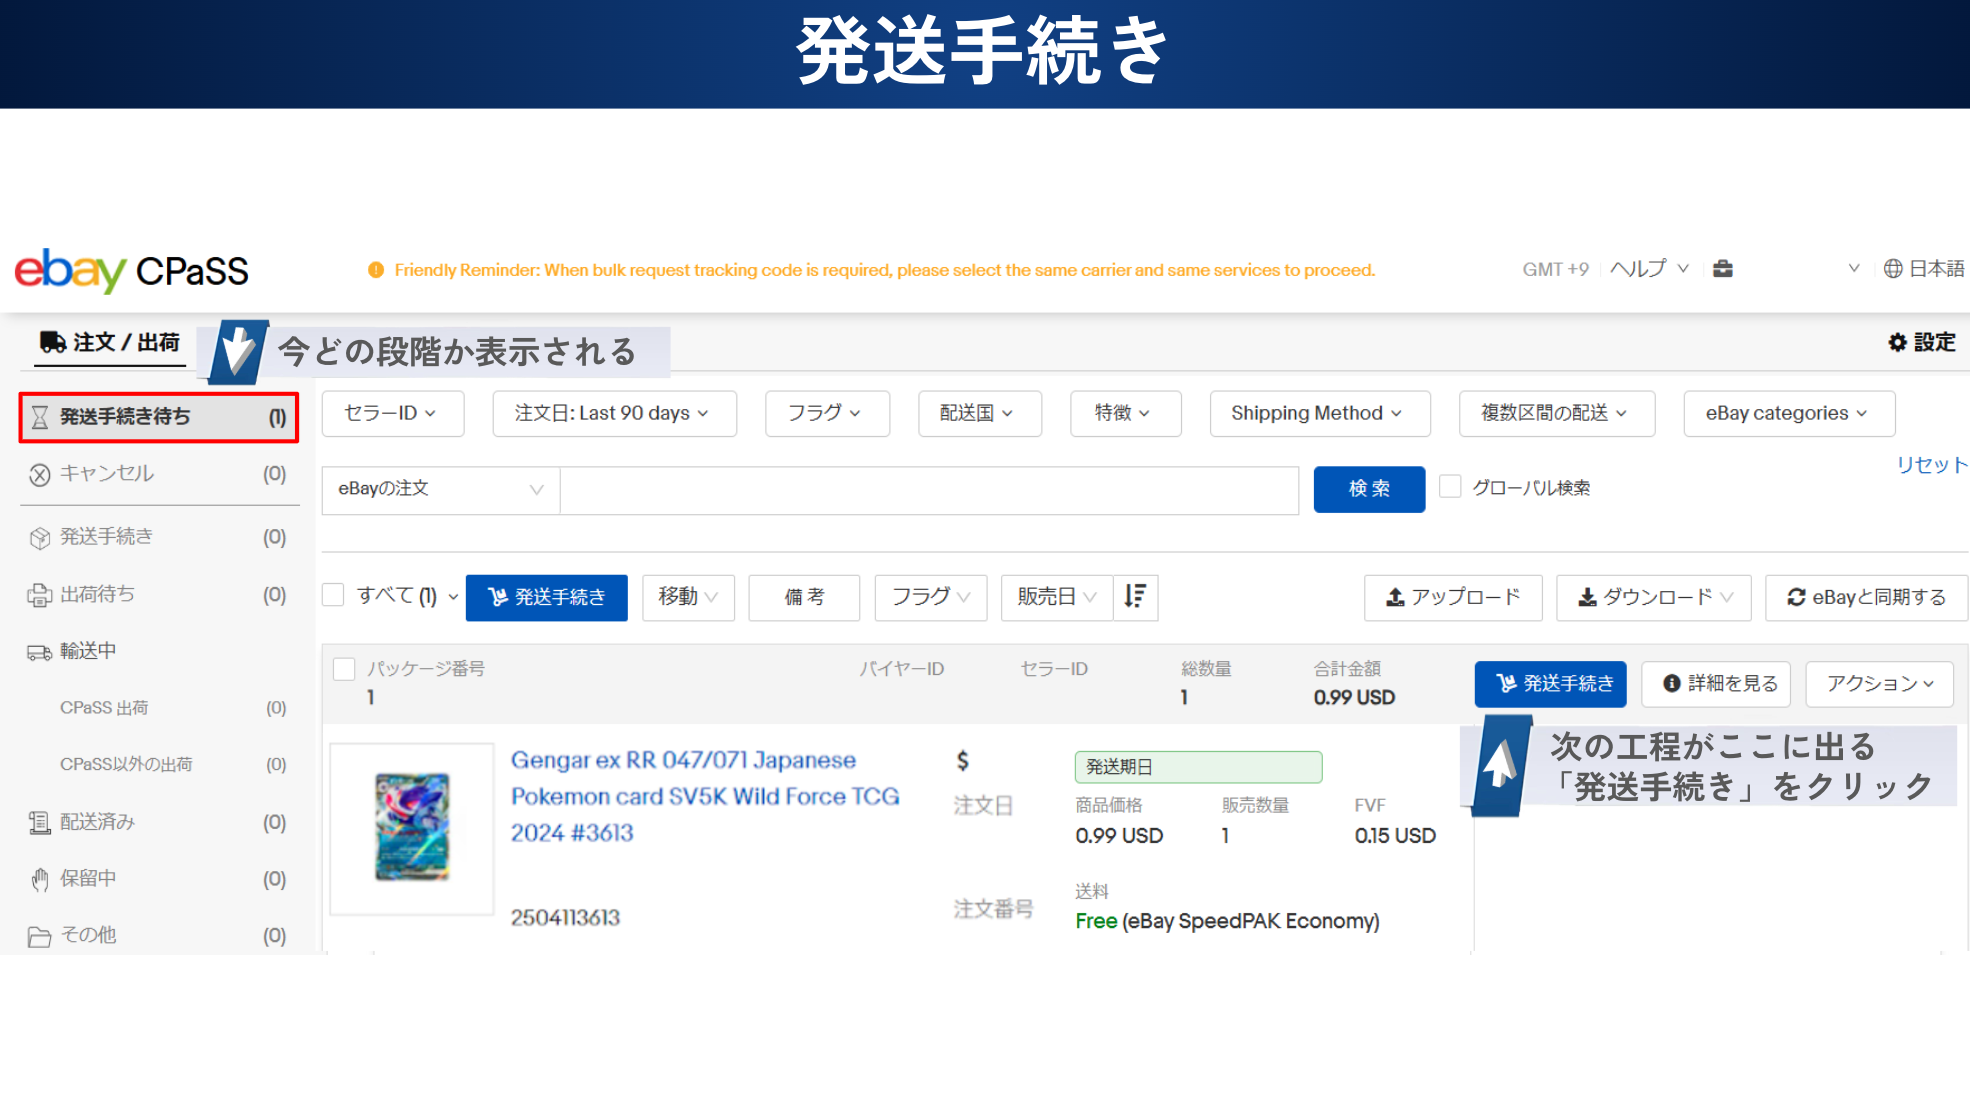The height and width of the screenshot is (1100, 1970).
Task: Tick the パッケージ番号 row checkbox
Action: [x=344, y=669]
